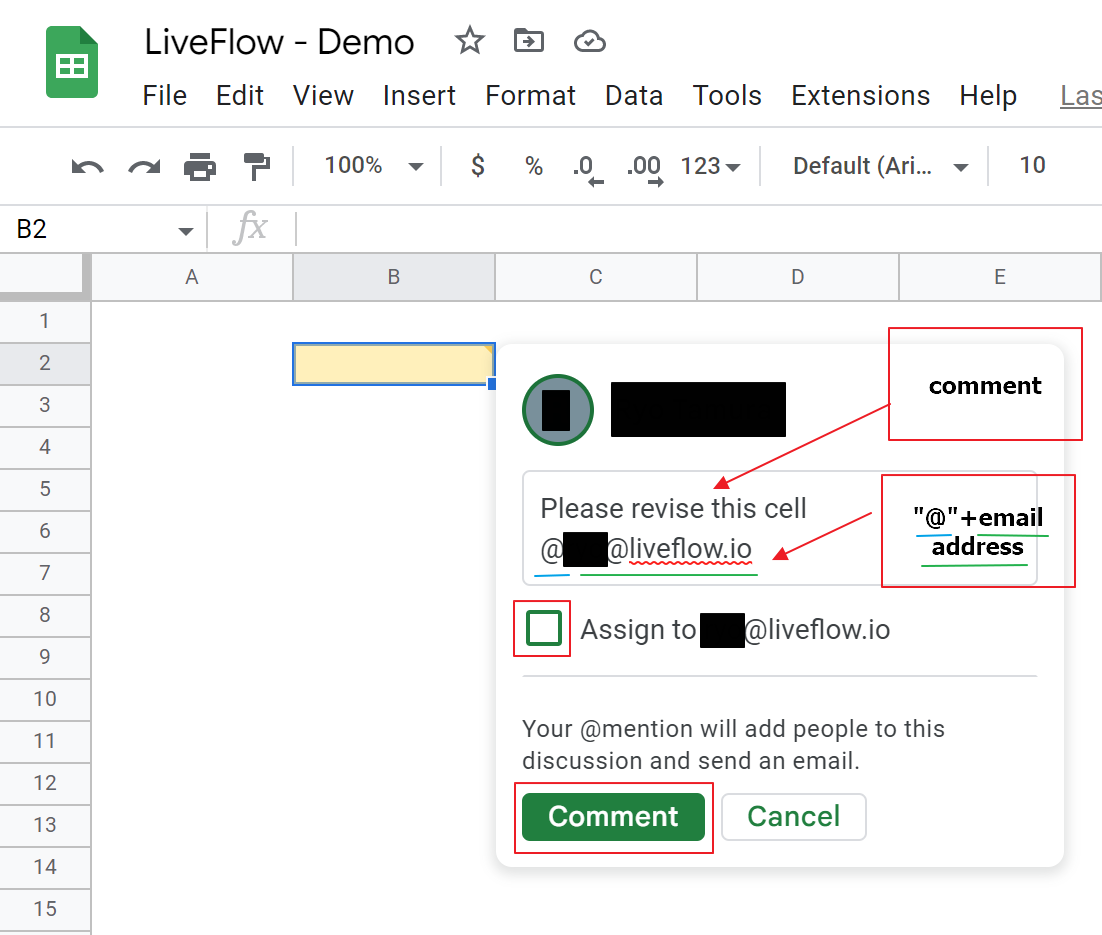Select row 8 header
This screenshot has width=1102, height=935.
[45, 615]
